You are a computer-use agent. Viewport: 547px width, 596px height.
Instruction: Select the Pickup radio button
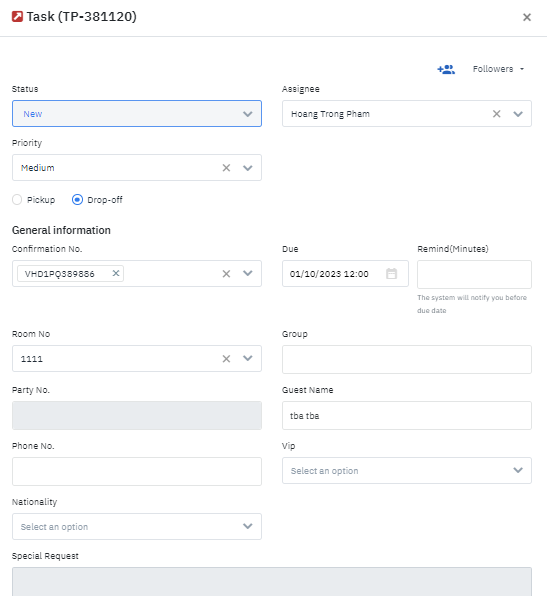click(17, 200)
